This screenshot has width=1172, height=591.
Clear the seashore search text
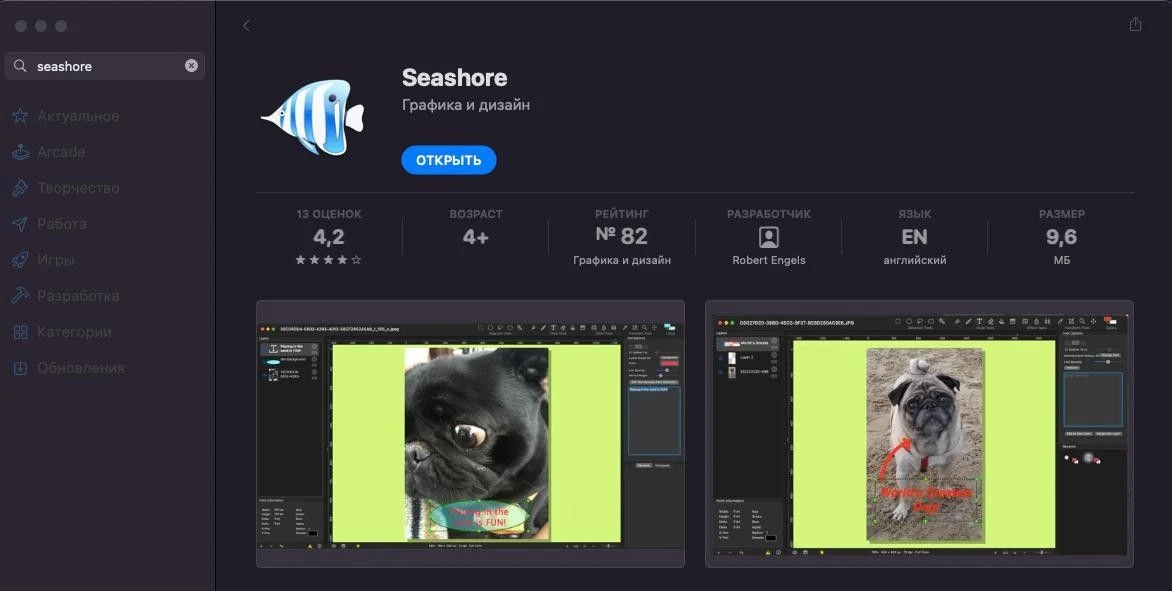191,66
